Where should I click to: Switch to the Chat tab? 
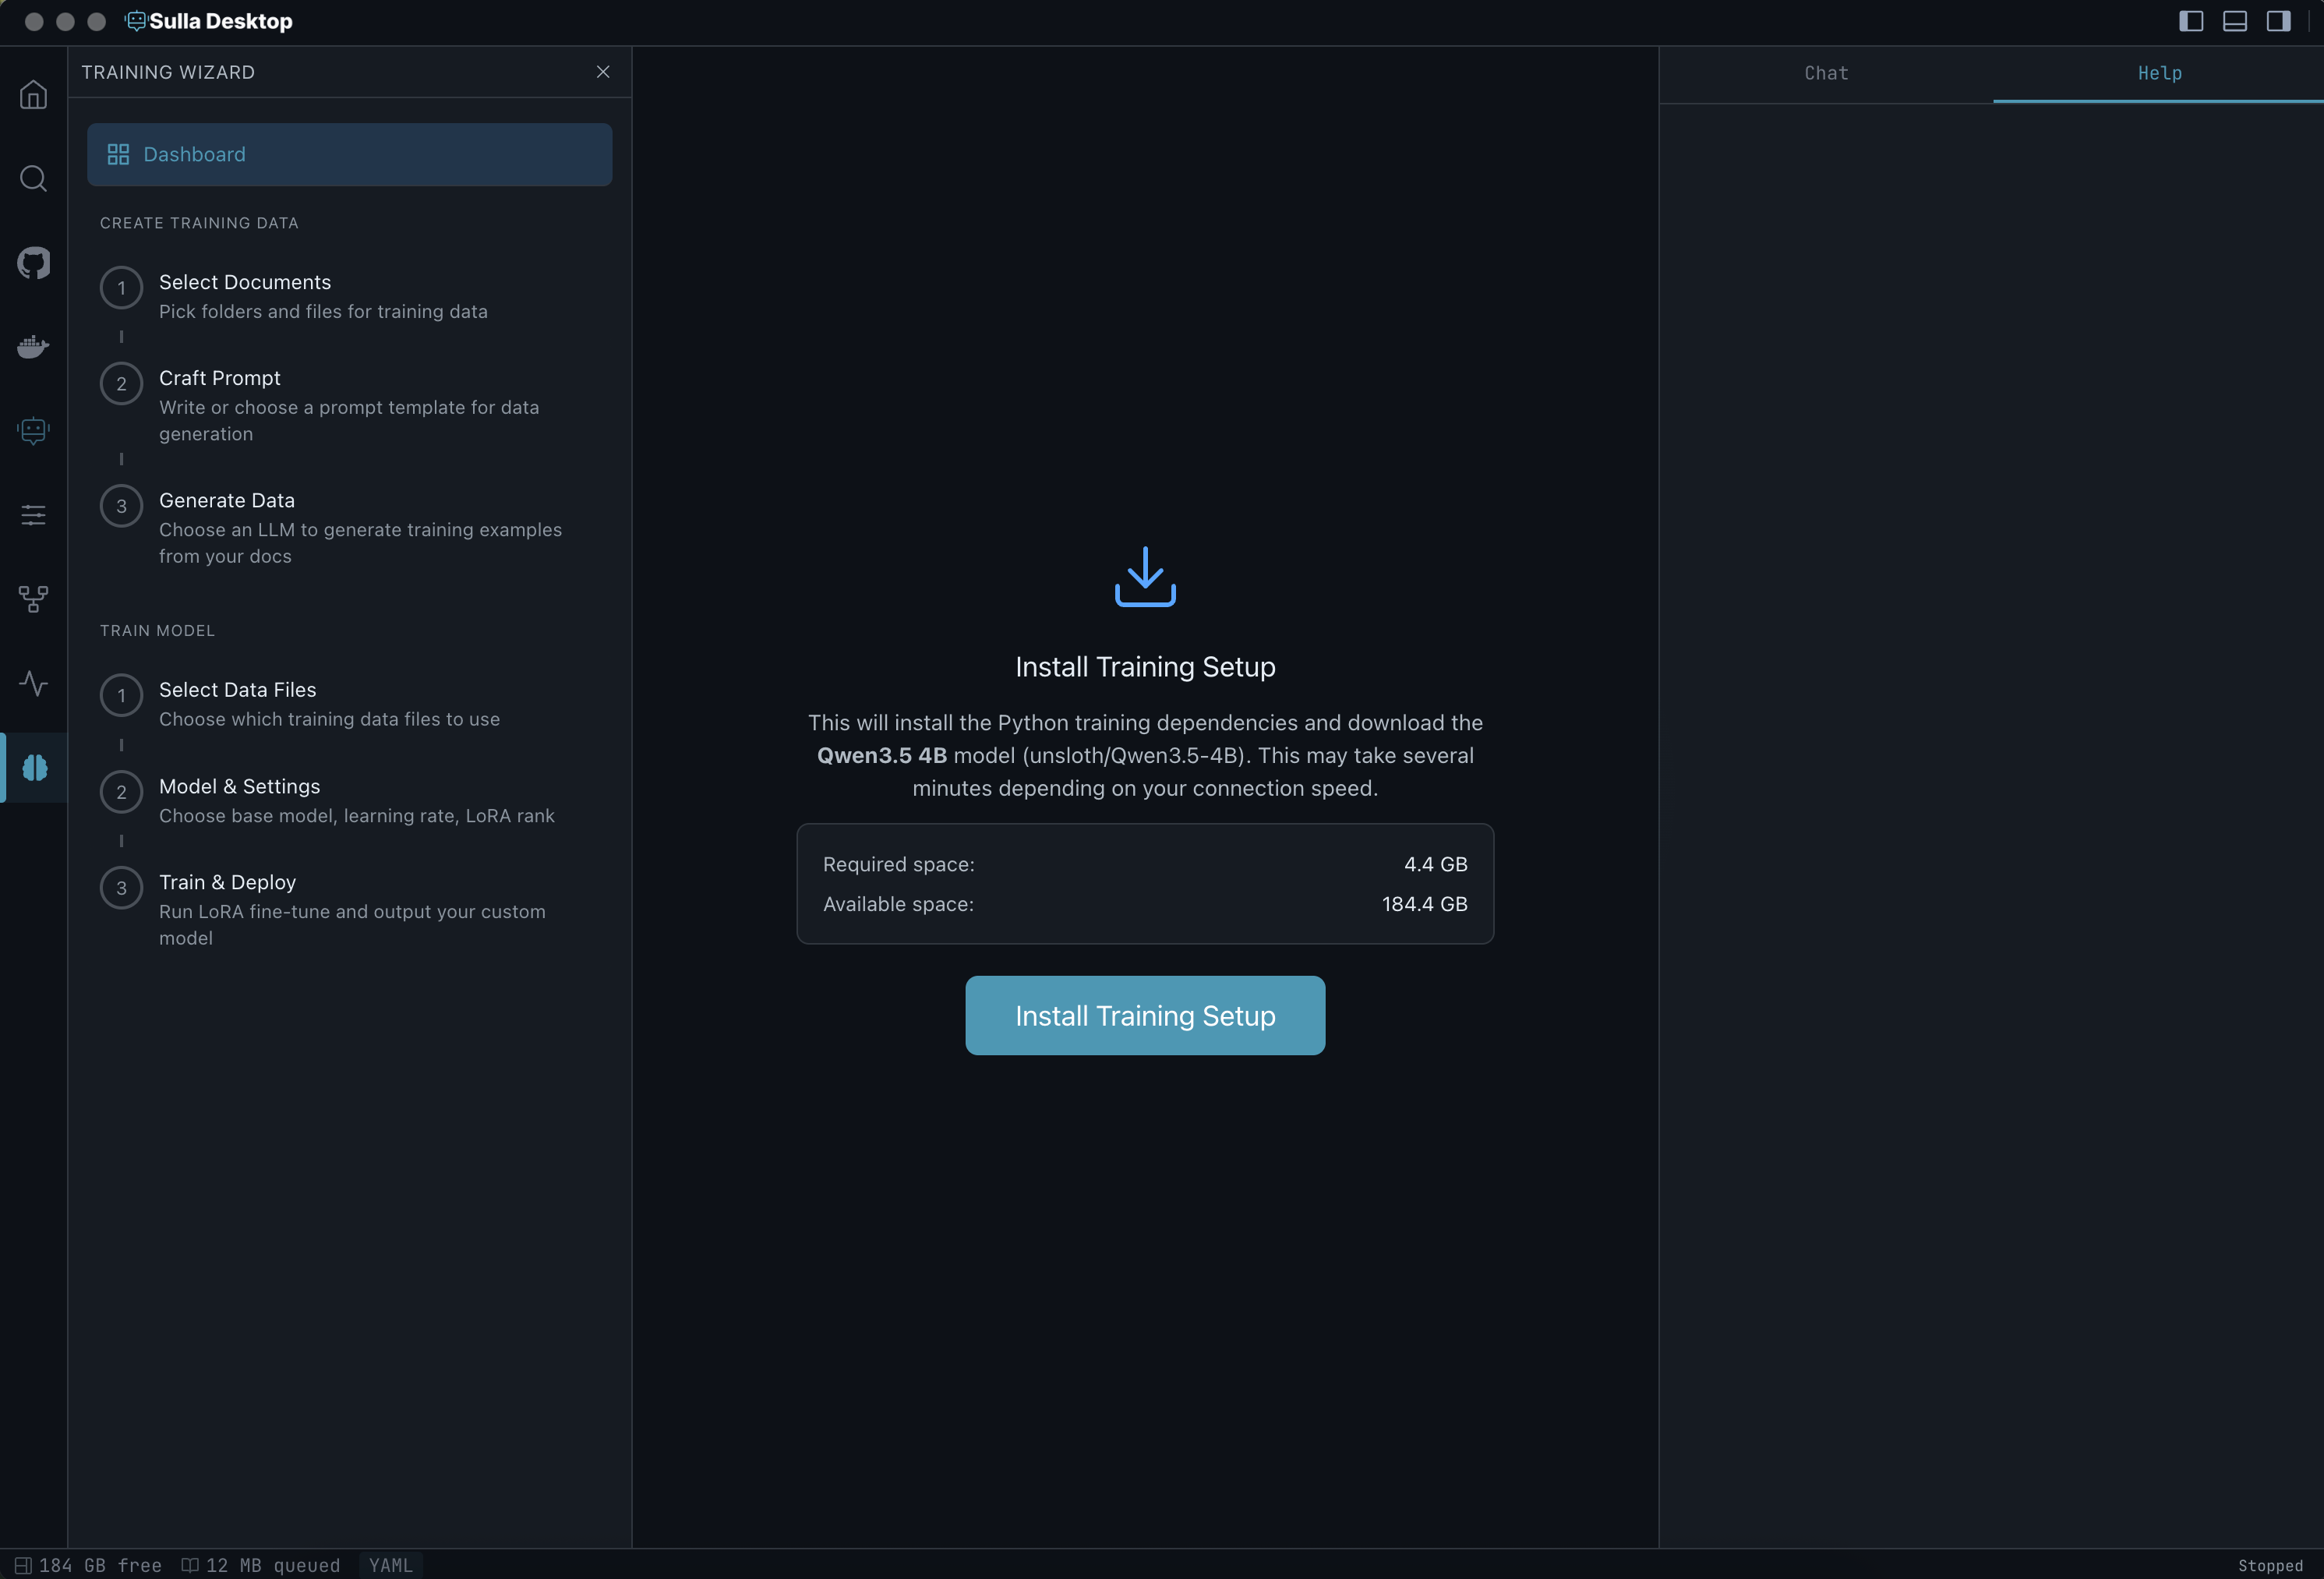coord(1825,73)
